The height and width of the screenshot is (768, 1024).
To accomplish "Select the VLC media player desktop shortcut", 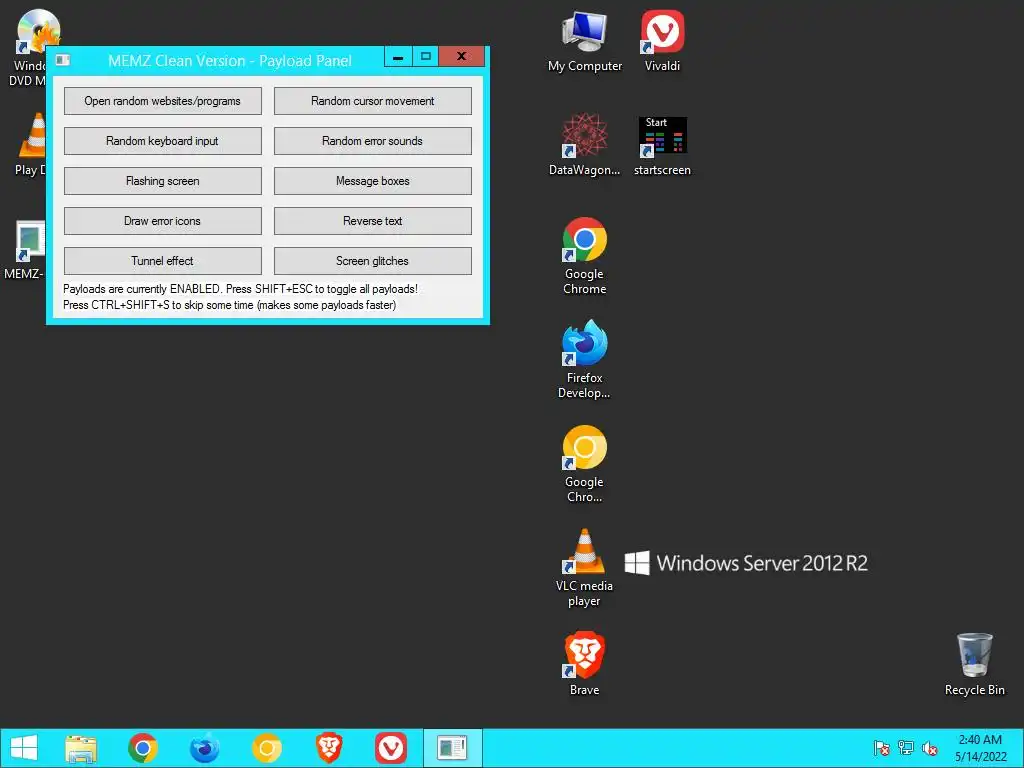I will 584,568.
